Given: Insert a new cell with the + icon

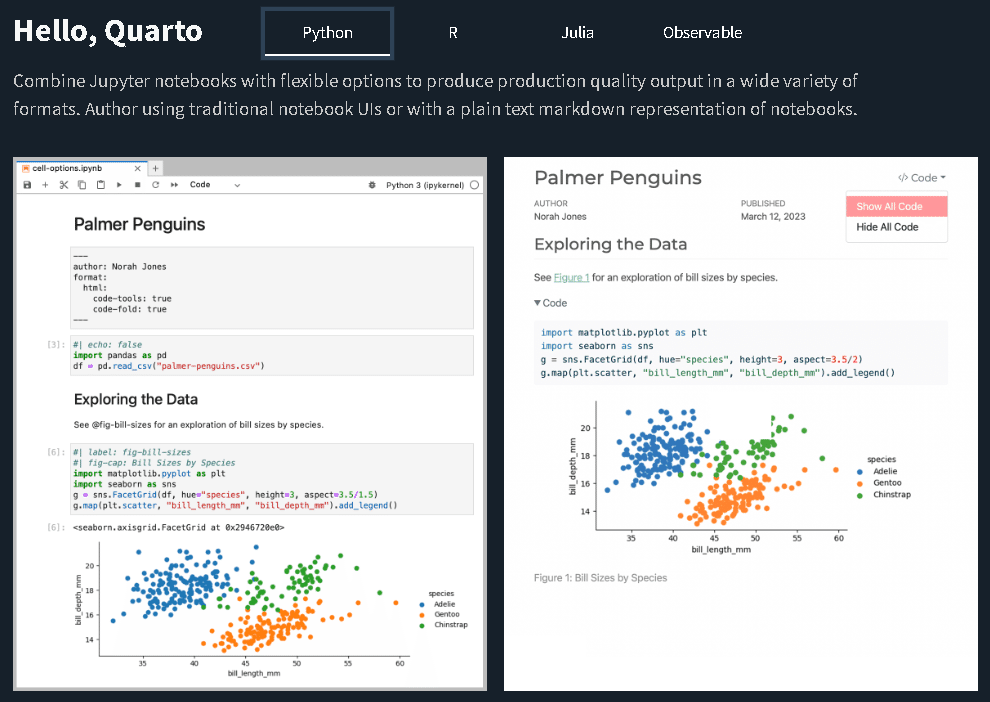Looking at the screenshot, I should [45, 184].
